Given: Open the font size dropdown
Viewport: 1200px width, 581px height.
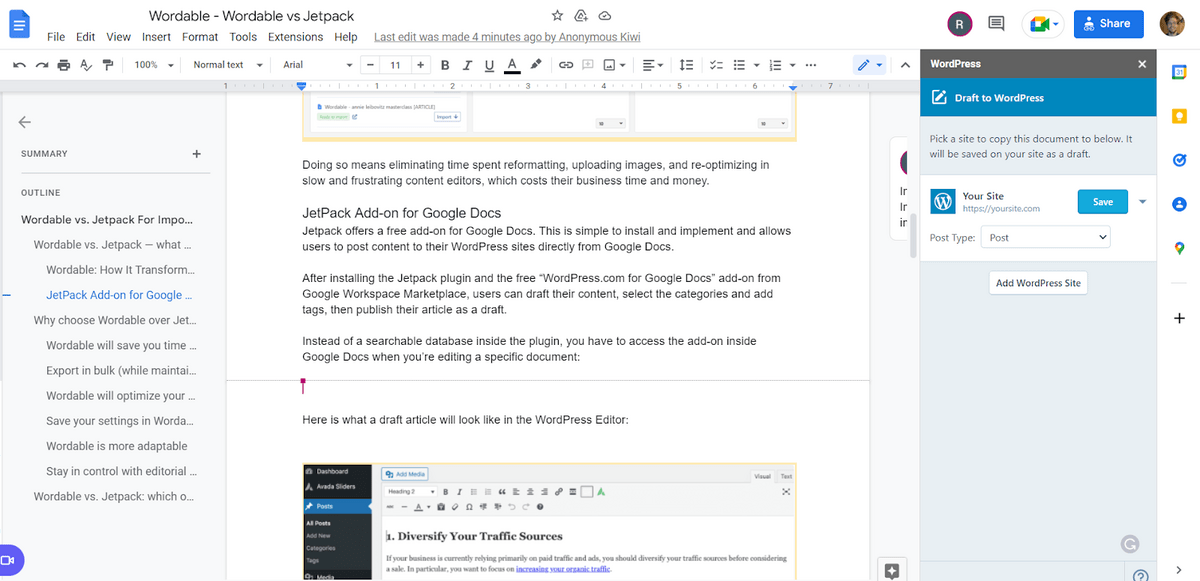Looking at the screenshot, I should pos(395,64).
